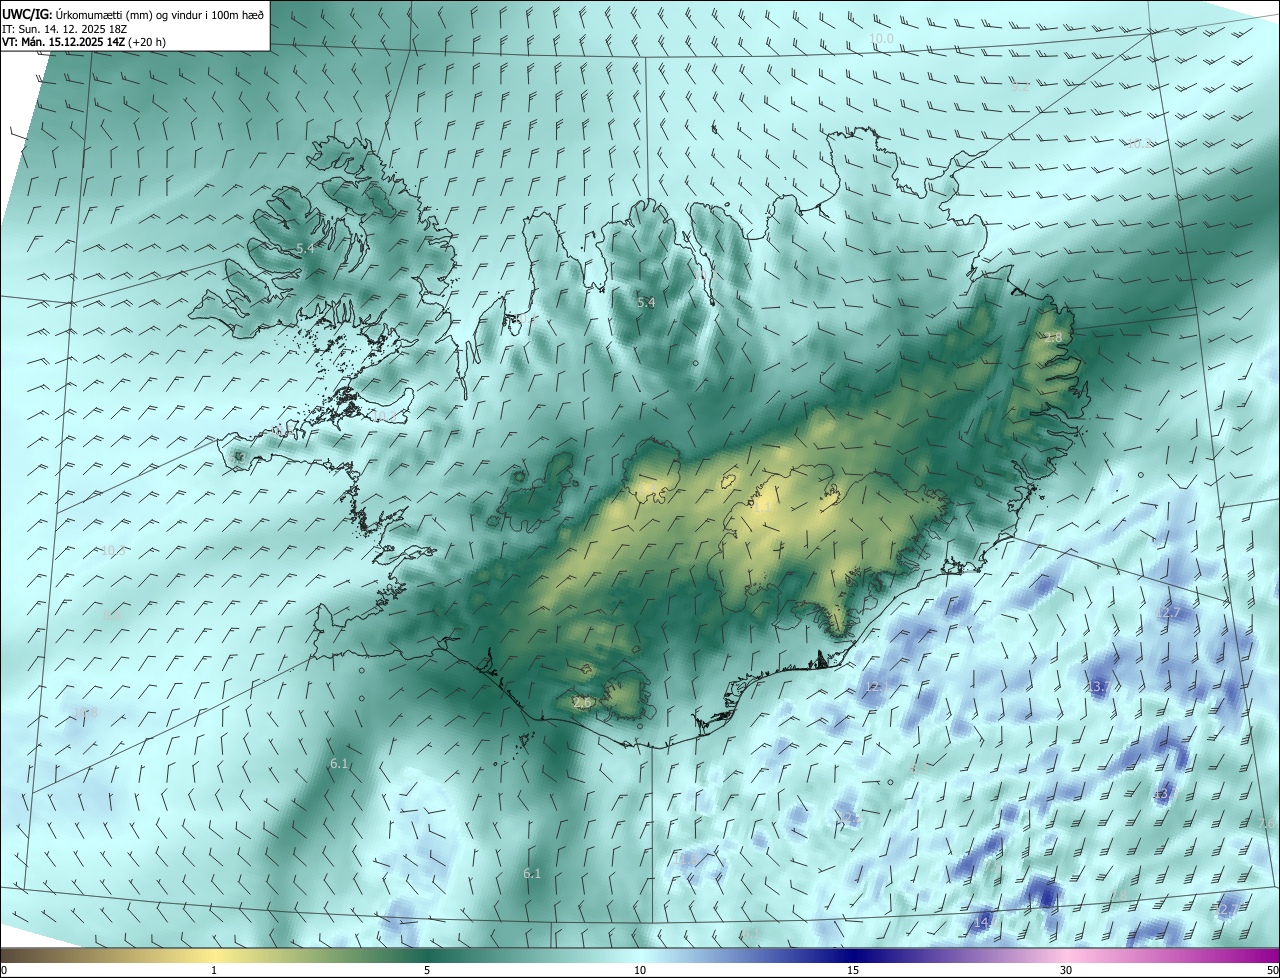The height and width of the screenshot is (978, 1280).
Task: Click the 5.4 label over the Westfjords
Action: click(305, 247)
